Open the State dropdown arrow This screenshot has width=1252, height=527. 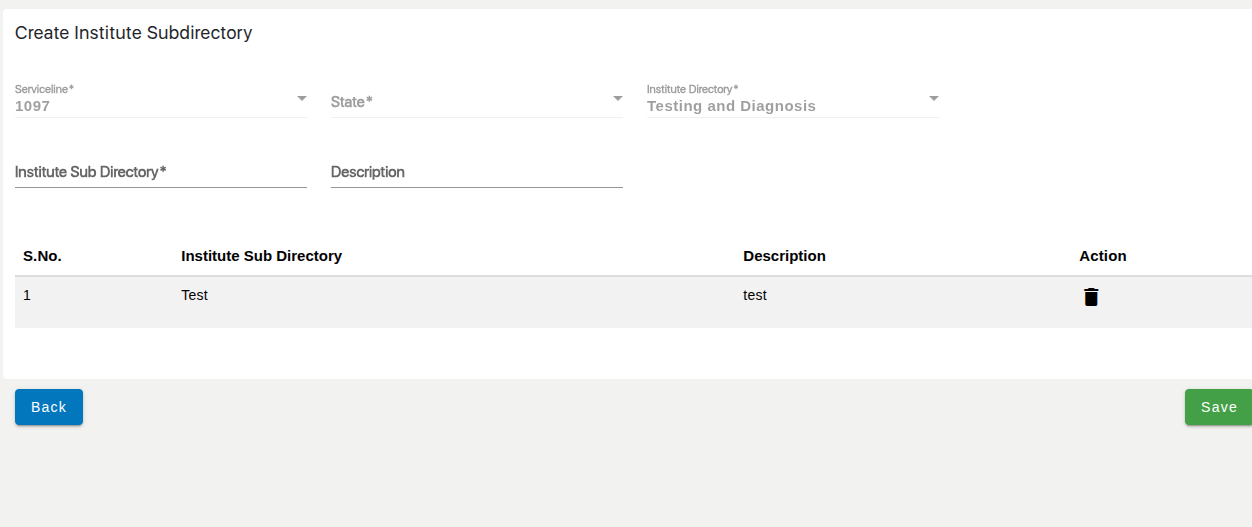617,99
